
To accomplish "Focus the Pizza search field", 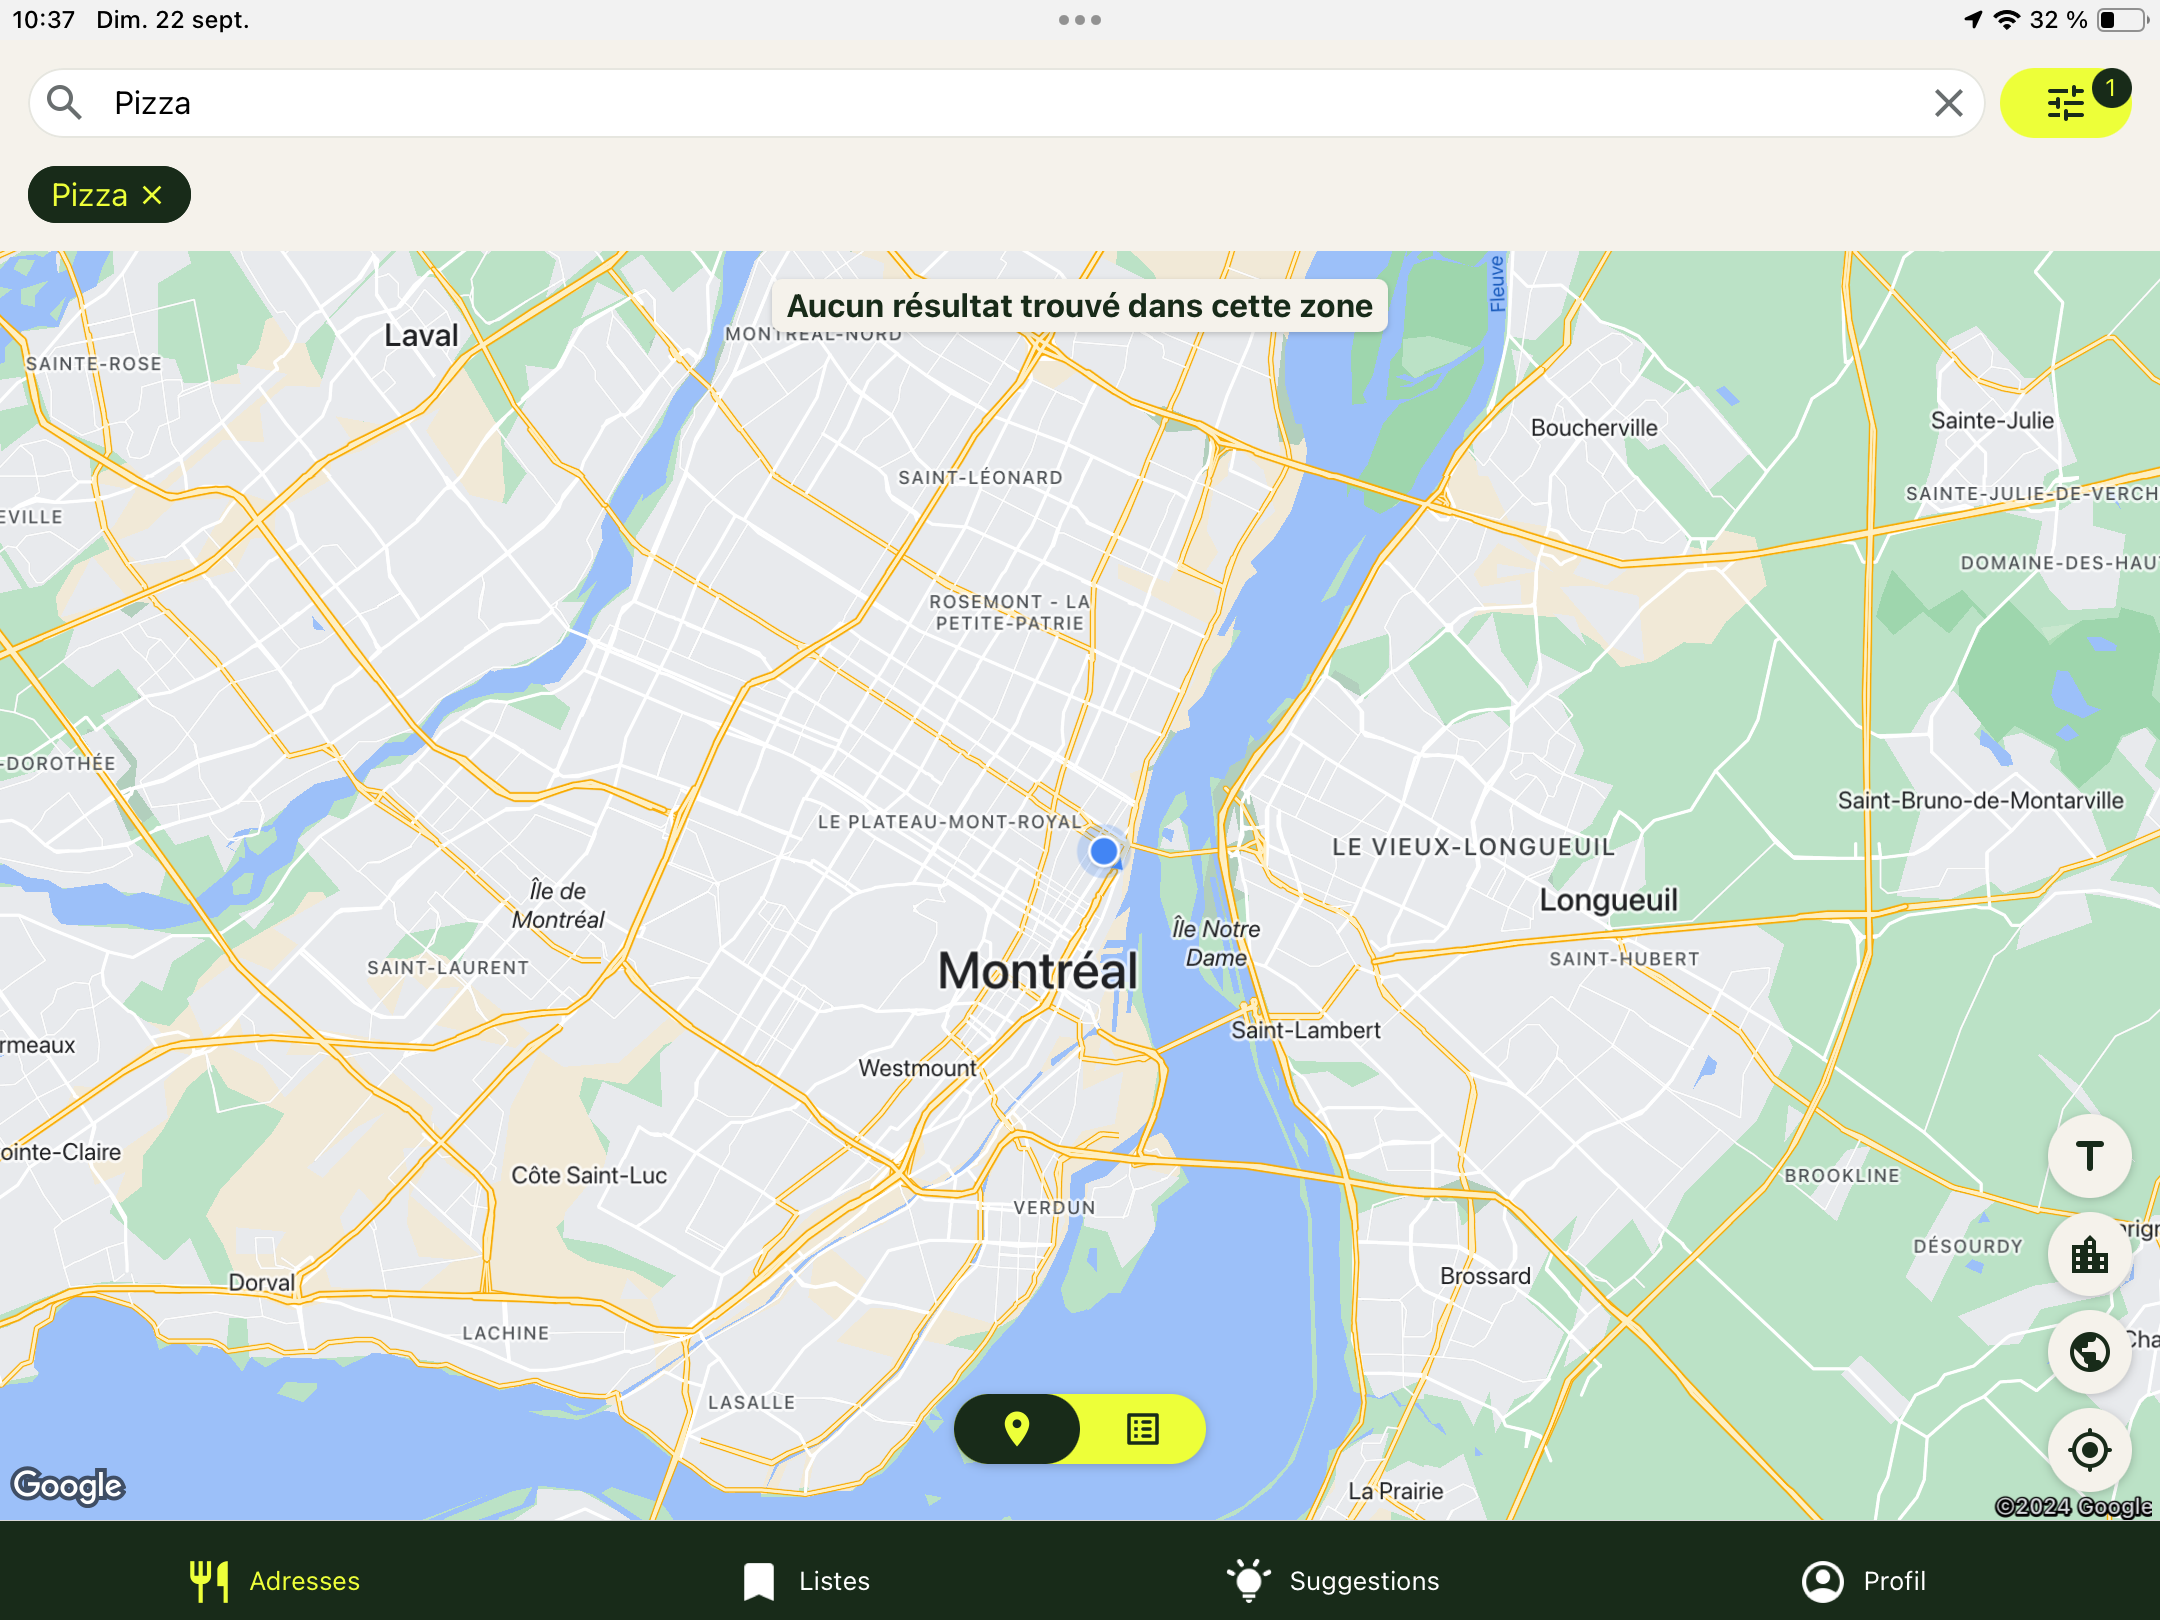I will [x=1000, y=103].
